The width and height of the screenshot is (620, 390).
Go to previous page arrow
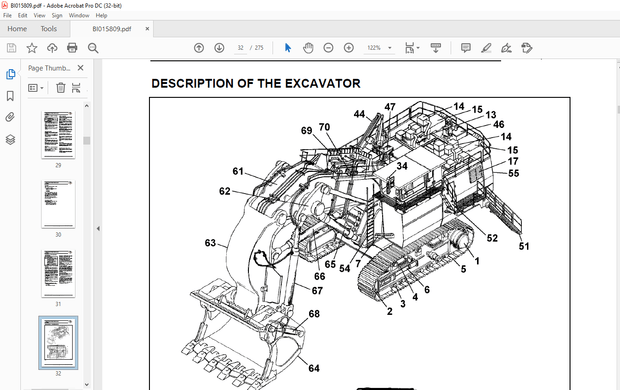pos(199,48)
